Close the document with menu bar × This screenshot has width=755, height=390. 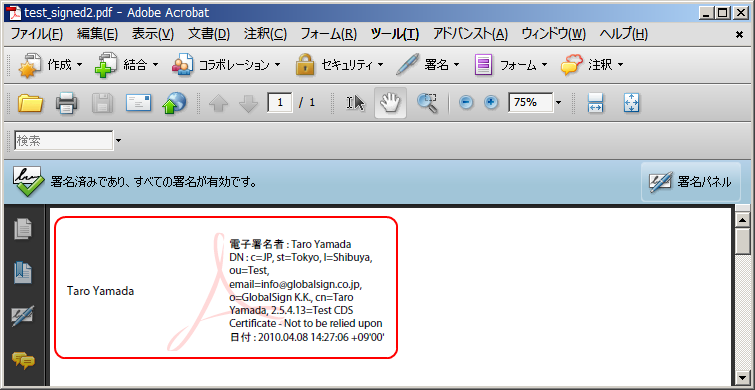point(740,34)
